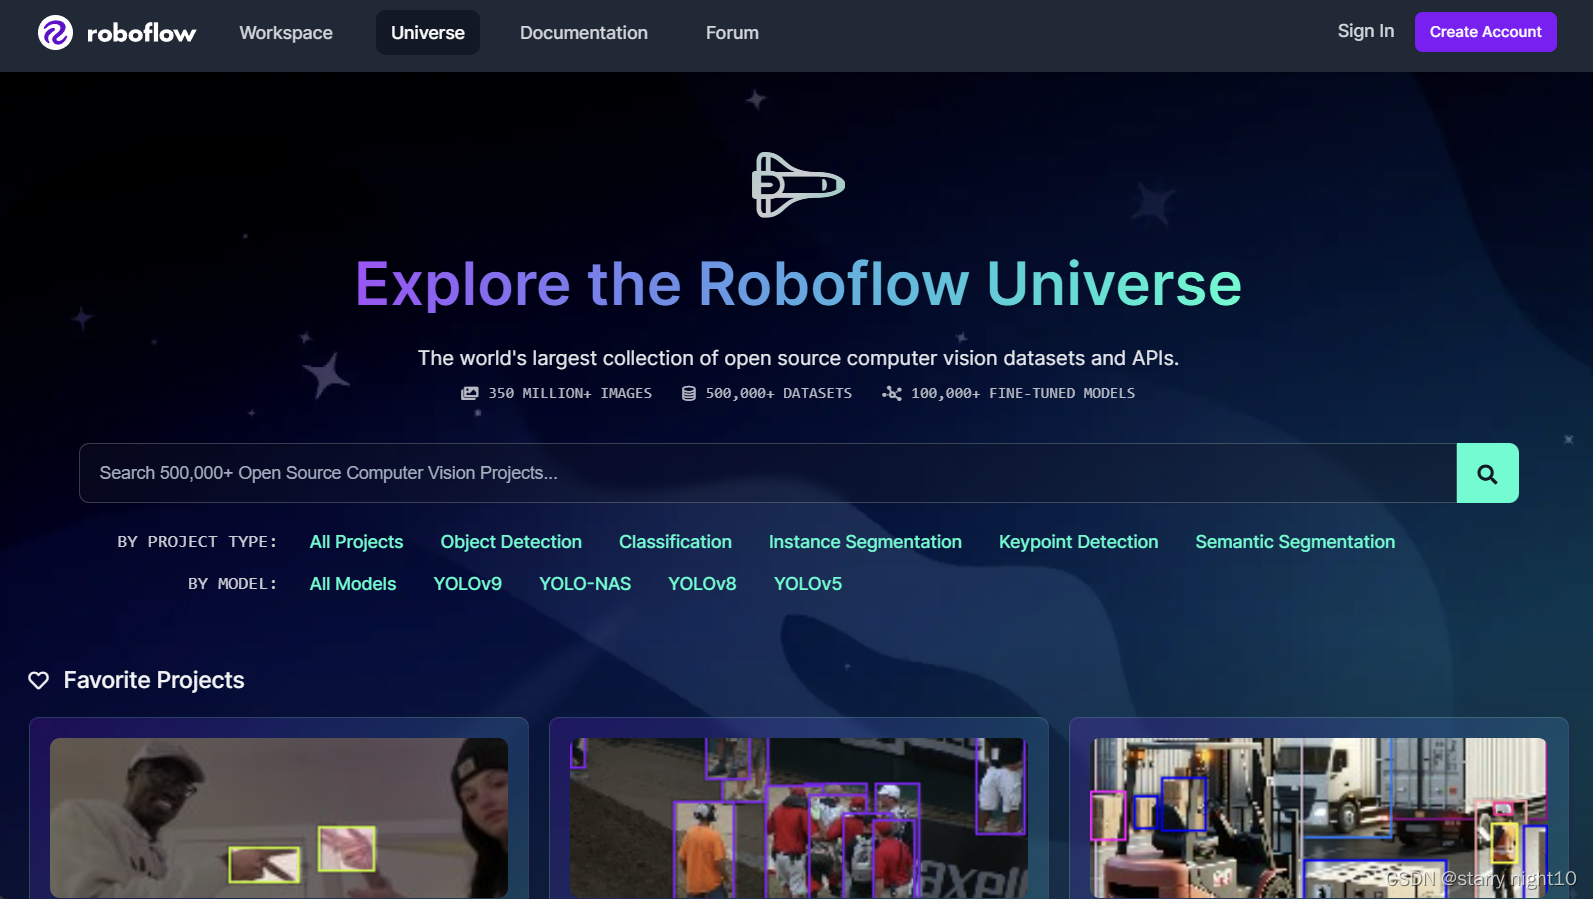Click Sign In
The image size is (1593, 899).
[1366, 31]
